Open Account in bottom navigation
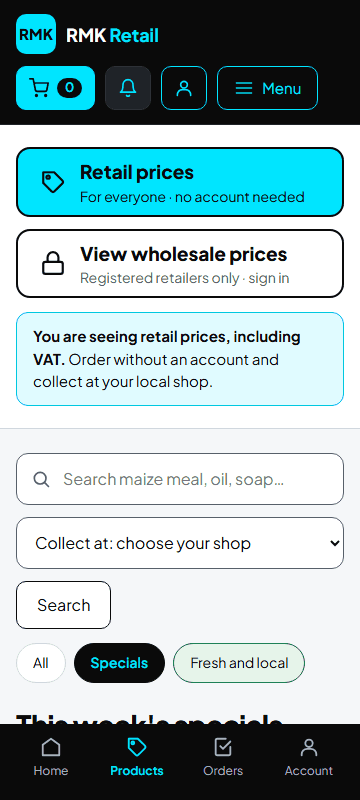The width and height of the screenshot is (360, 800). 308,757
